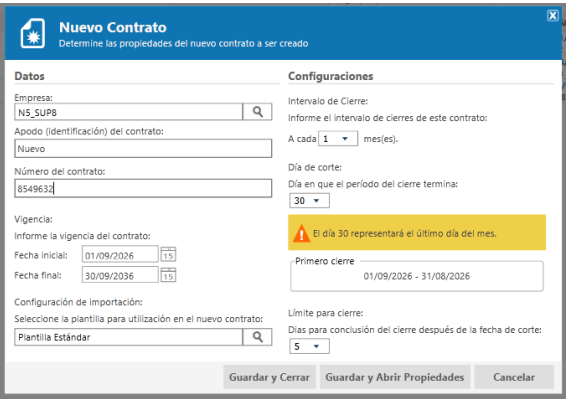Click Guardar y Cerrar button
The image size is (566, 399).
(x=270, y=377)
